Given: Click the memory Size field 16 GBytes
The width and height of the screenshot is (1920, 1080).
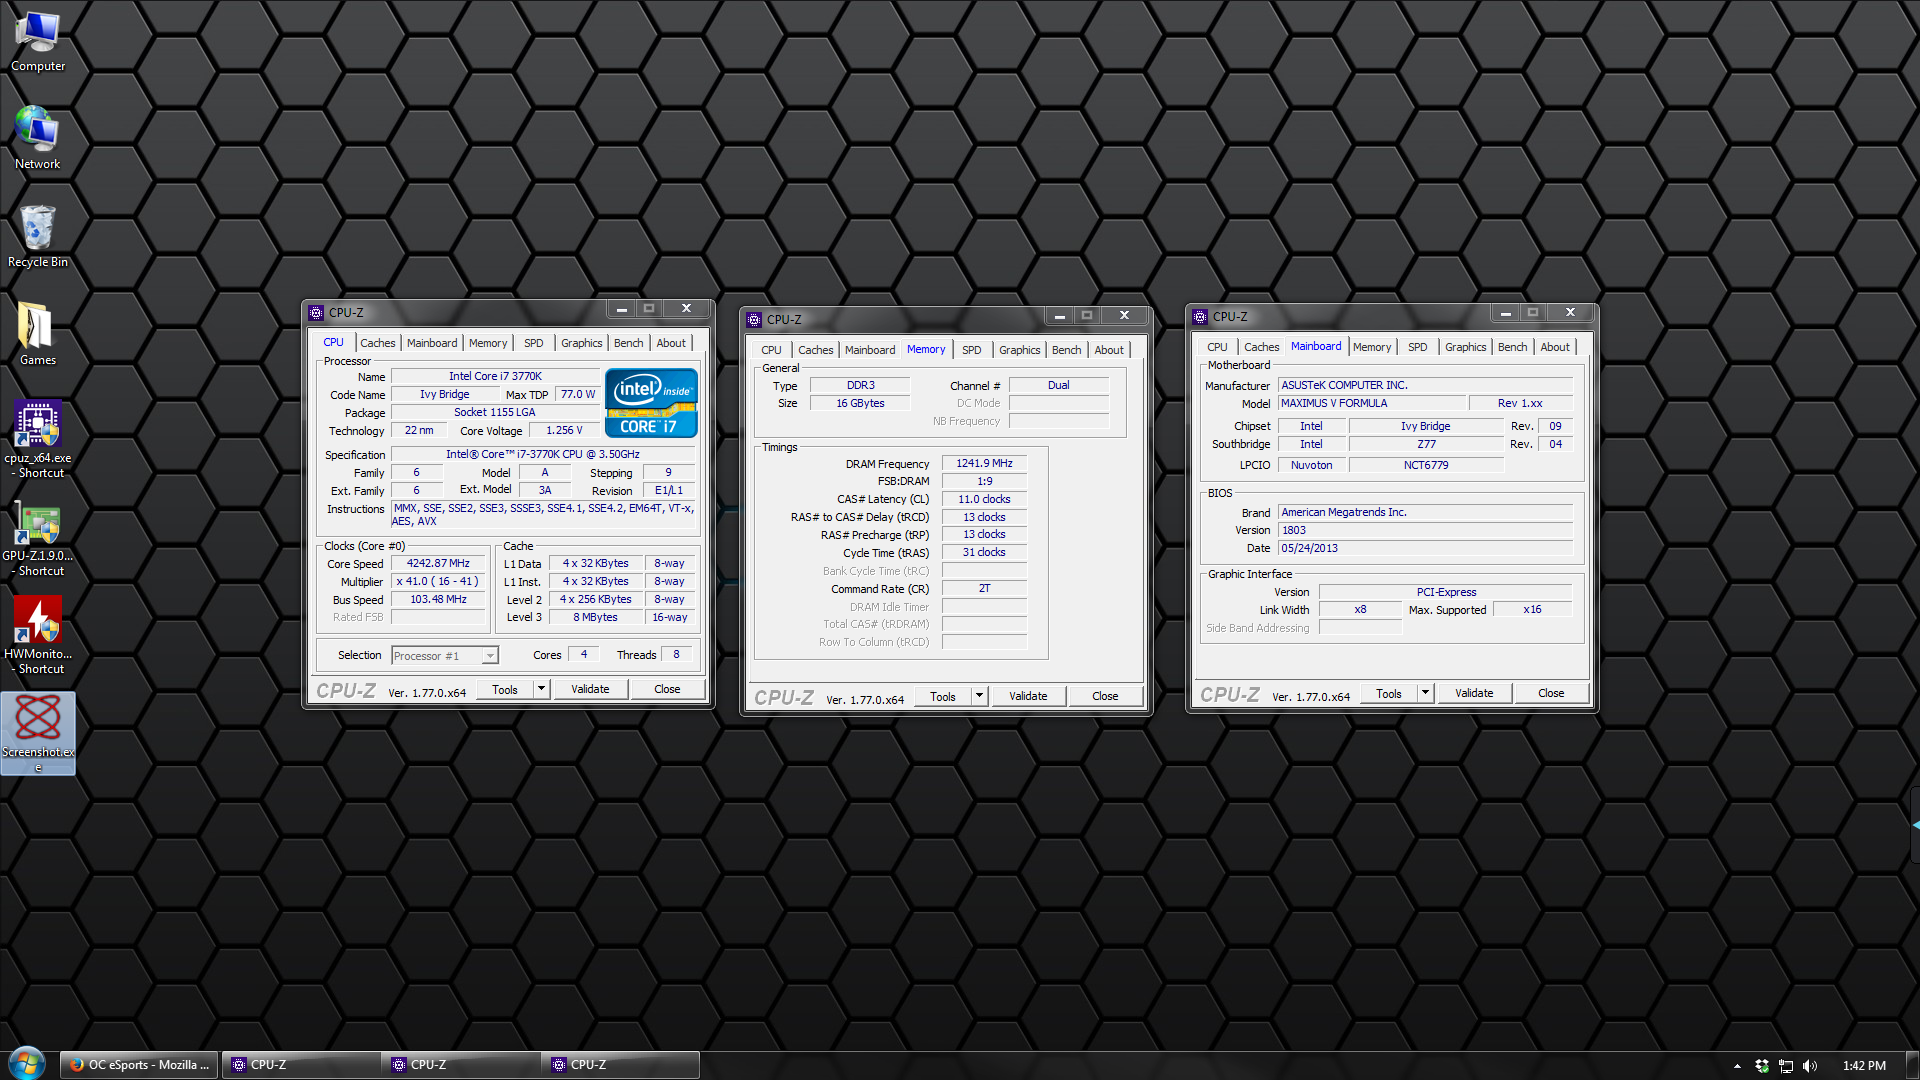Looking at the screenshot, I should point(860,404).
